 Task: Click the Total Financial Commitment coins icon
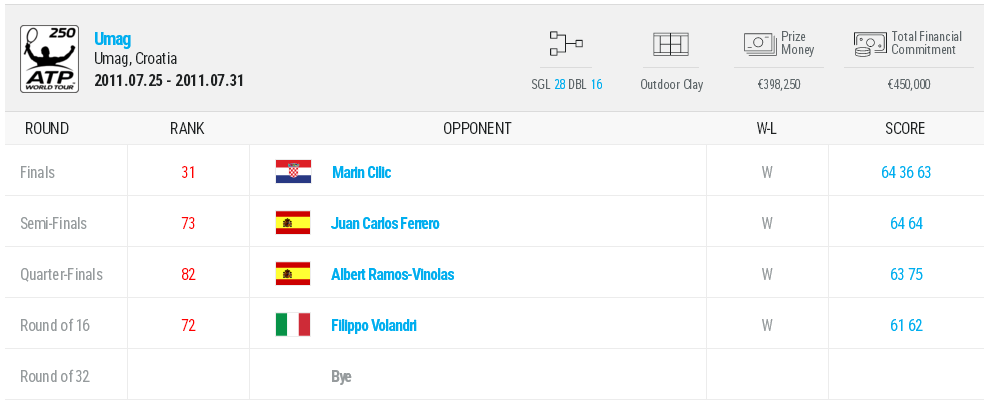pos(870,43)
